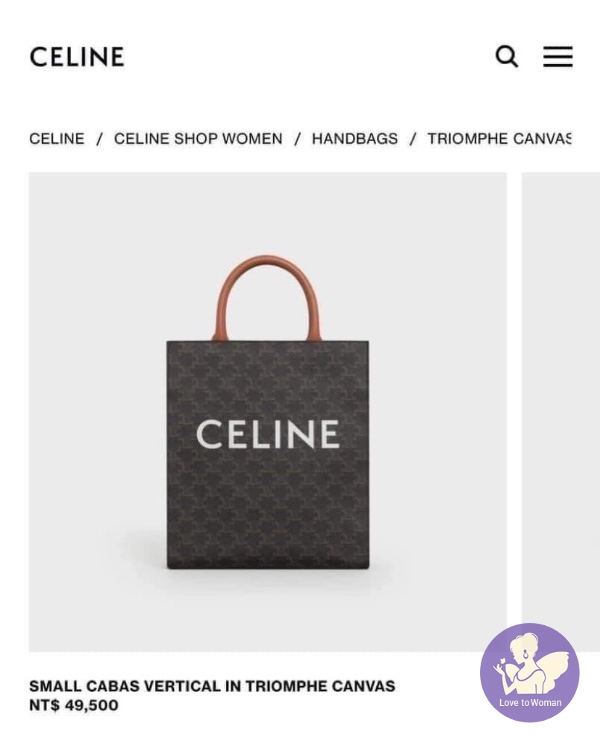Click the slash separator before TRIOMPHE CANVAS
This screenshot has width=600, height=750.
[413, 139]
